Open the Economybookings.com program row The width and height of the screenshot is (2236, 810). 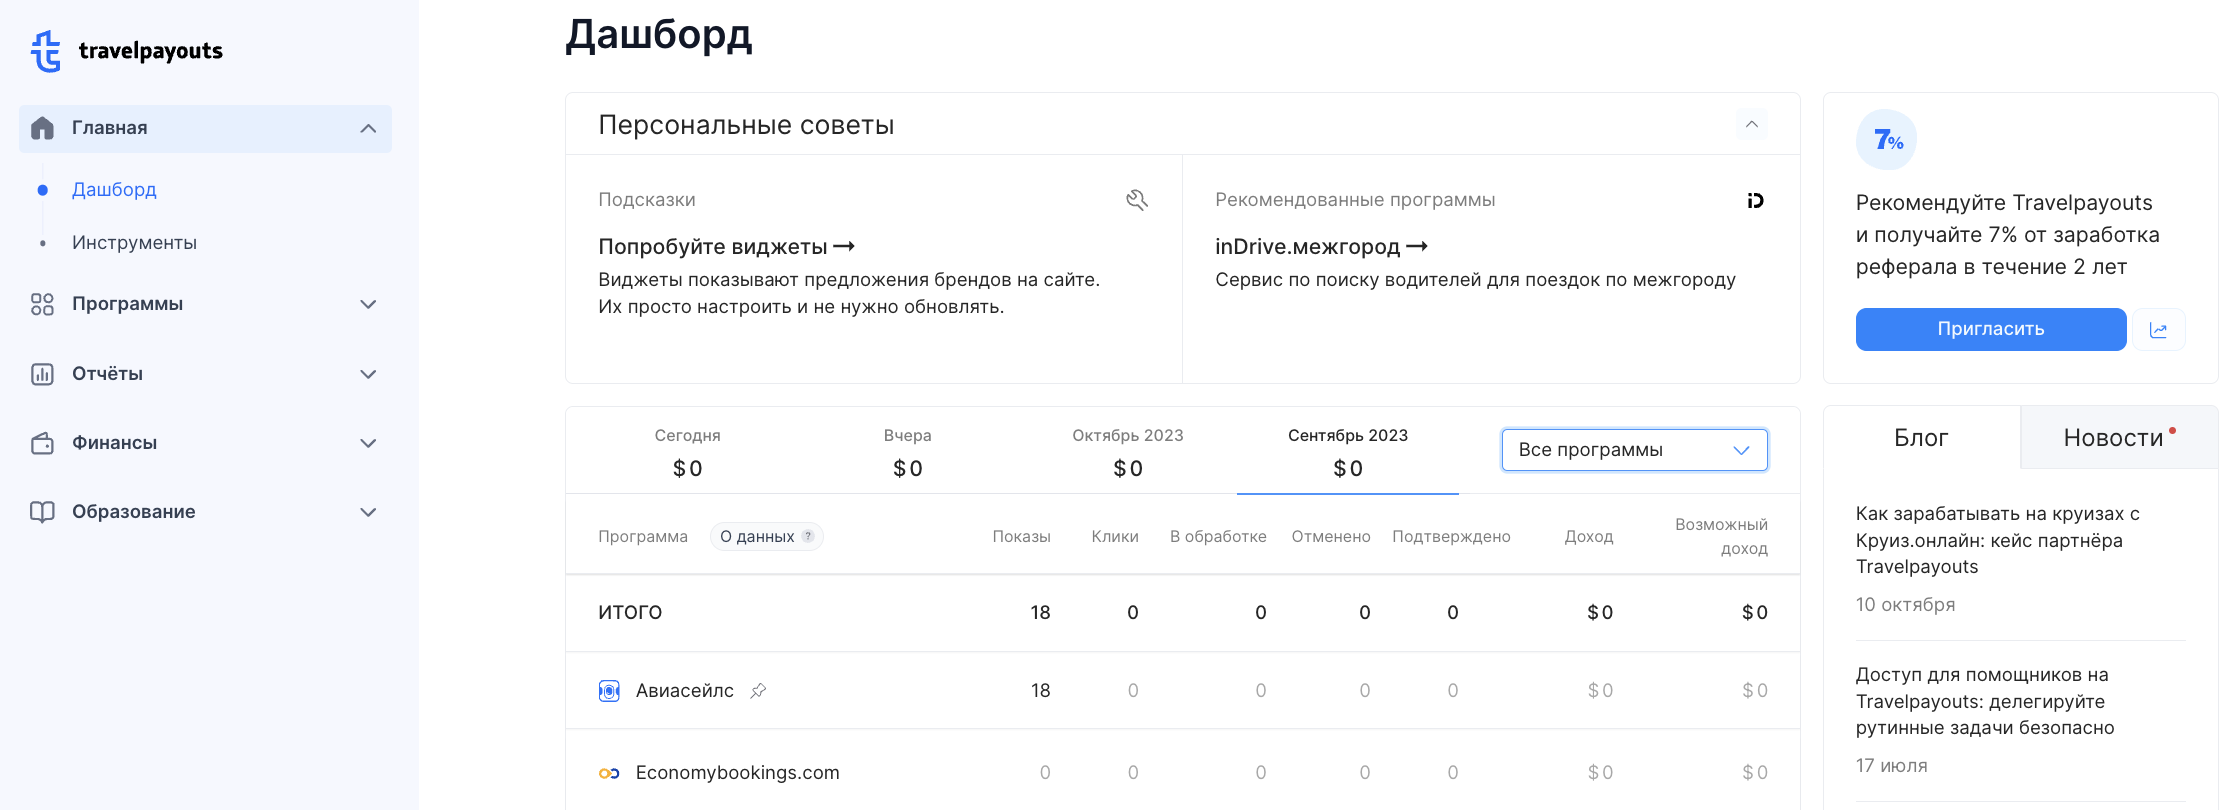coord(1182,772)
